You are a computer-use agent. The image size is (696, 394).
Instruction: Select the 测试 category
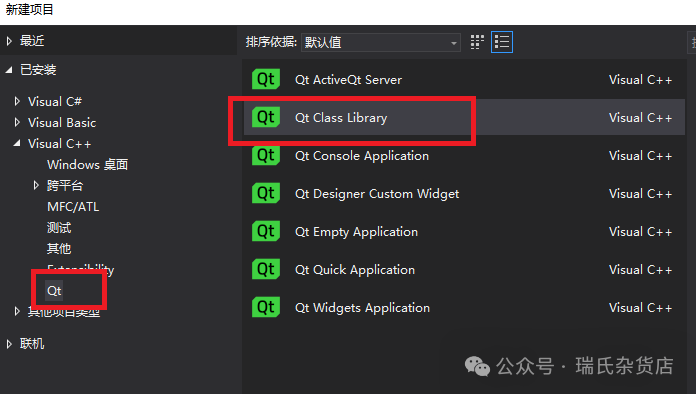59,228
